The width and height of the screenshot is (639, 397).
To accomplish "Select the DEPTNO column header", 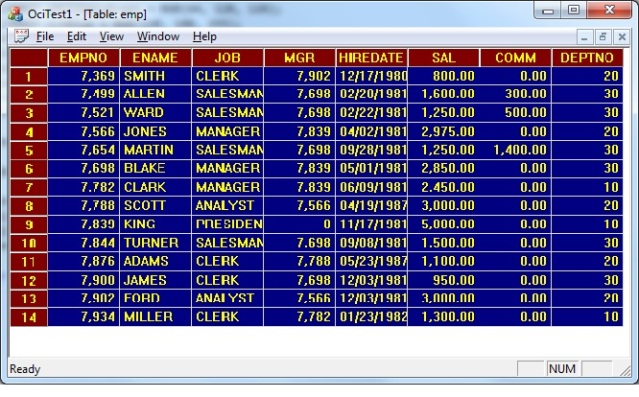I will [587, 57].
